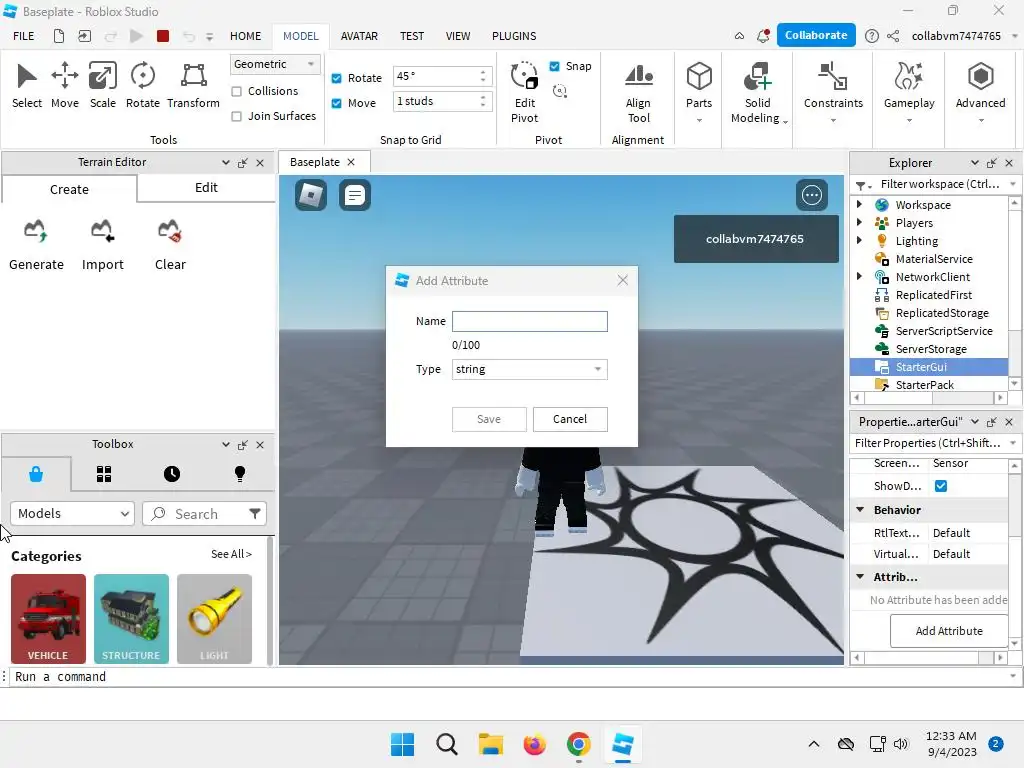Open the FILE menu
1024x768 pixels.
click(x=24, y=36)
